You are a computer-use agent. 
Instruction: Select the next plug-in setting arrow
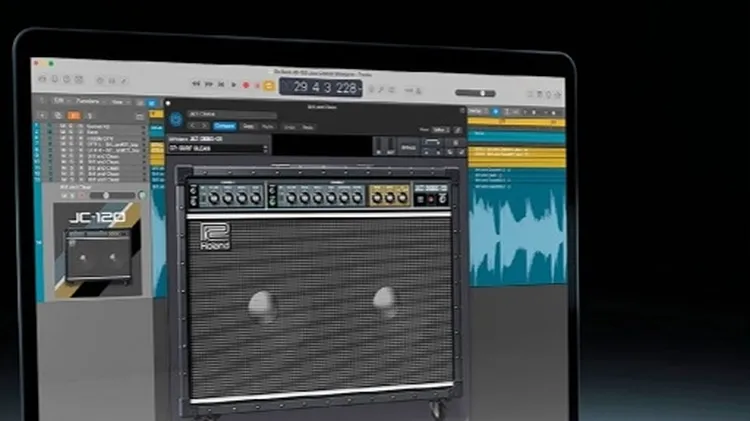(x=204, y=125)
